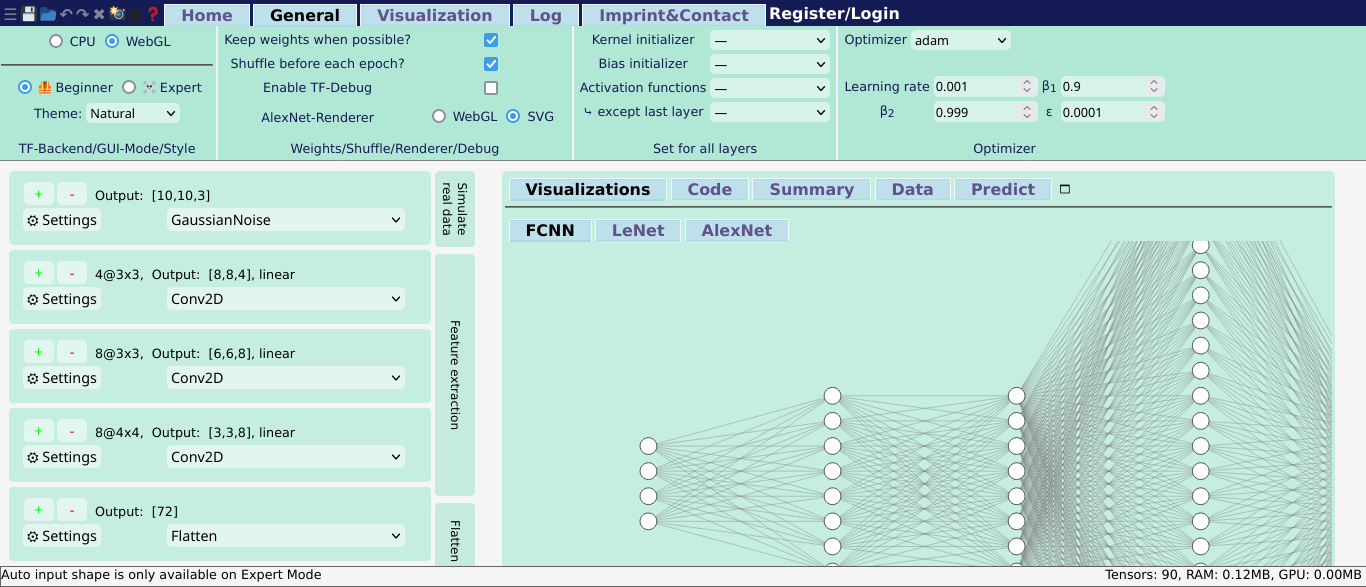Open the GaussianNoise layer type dropdown
This screenshot has width=1366, height=587.
point(286,220)
